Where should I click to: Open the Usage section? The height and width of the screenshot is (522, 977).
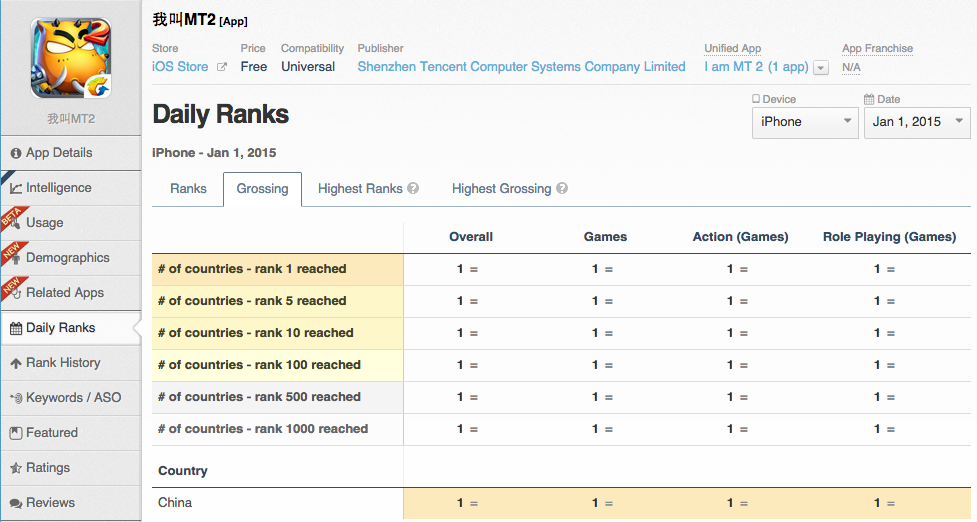pos(71,223)
